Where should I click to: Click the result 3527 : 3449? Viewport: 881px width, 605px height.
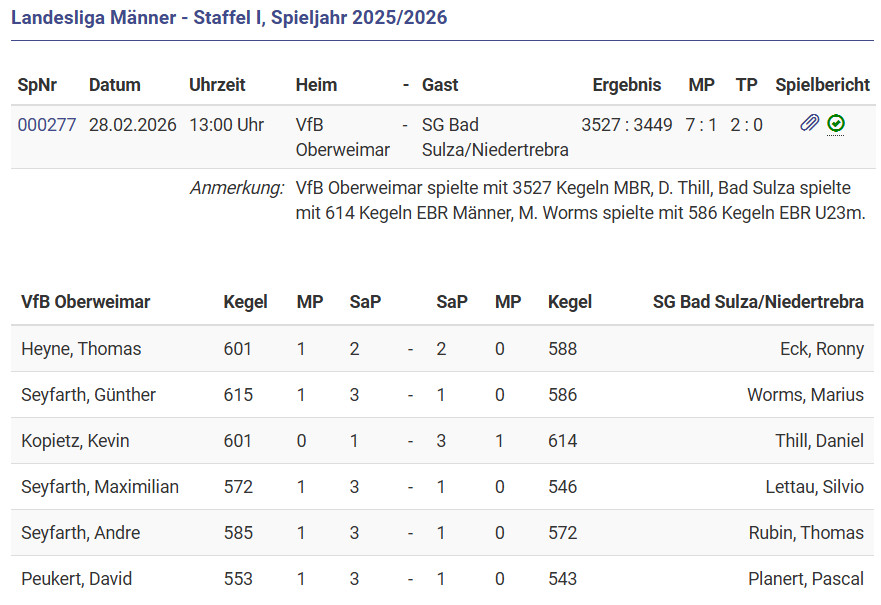tap(627, 125)
